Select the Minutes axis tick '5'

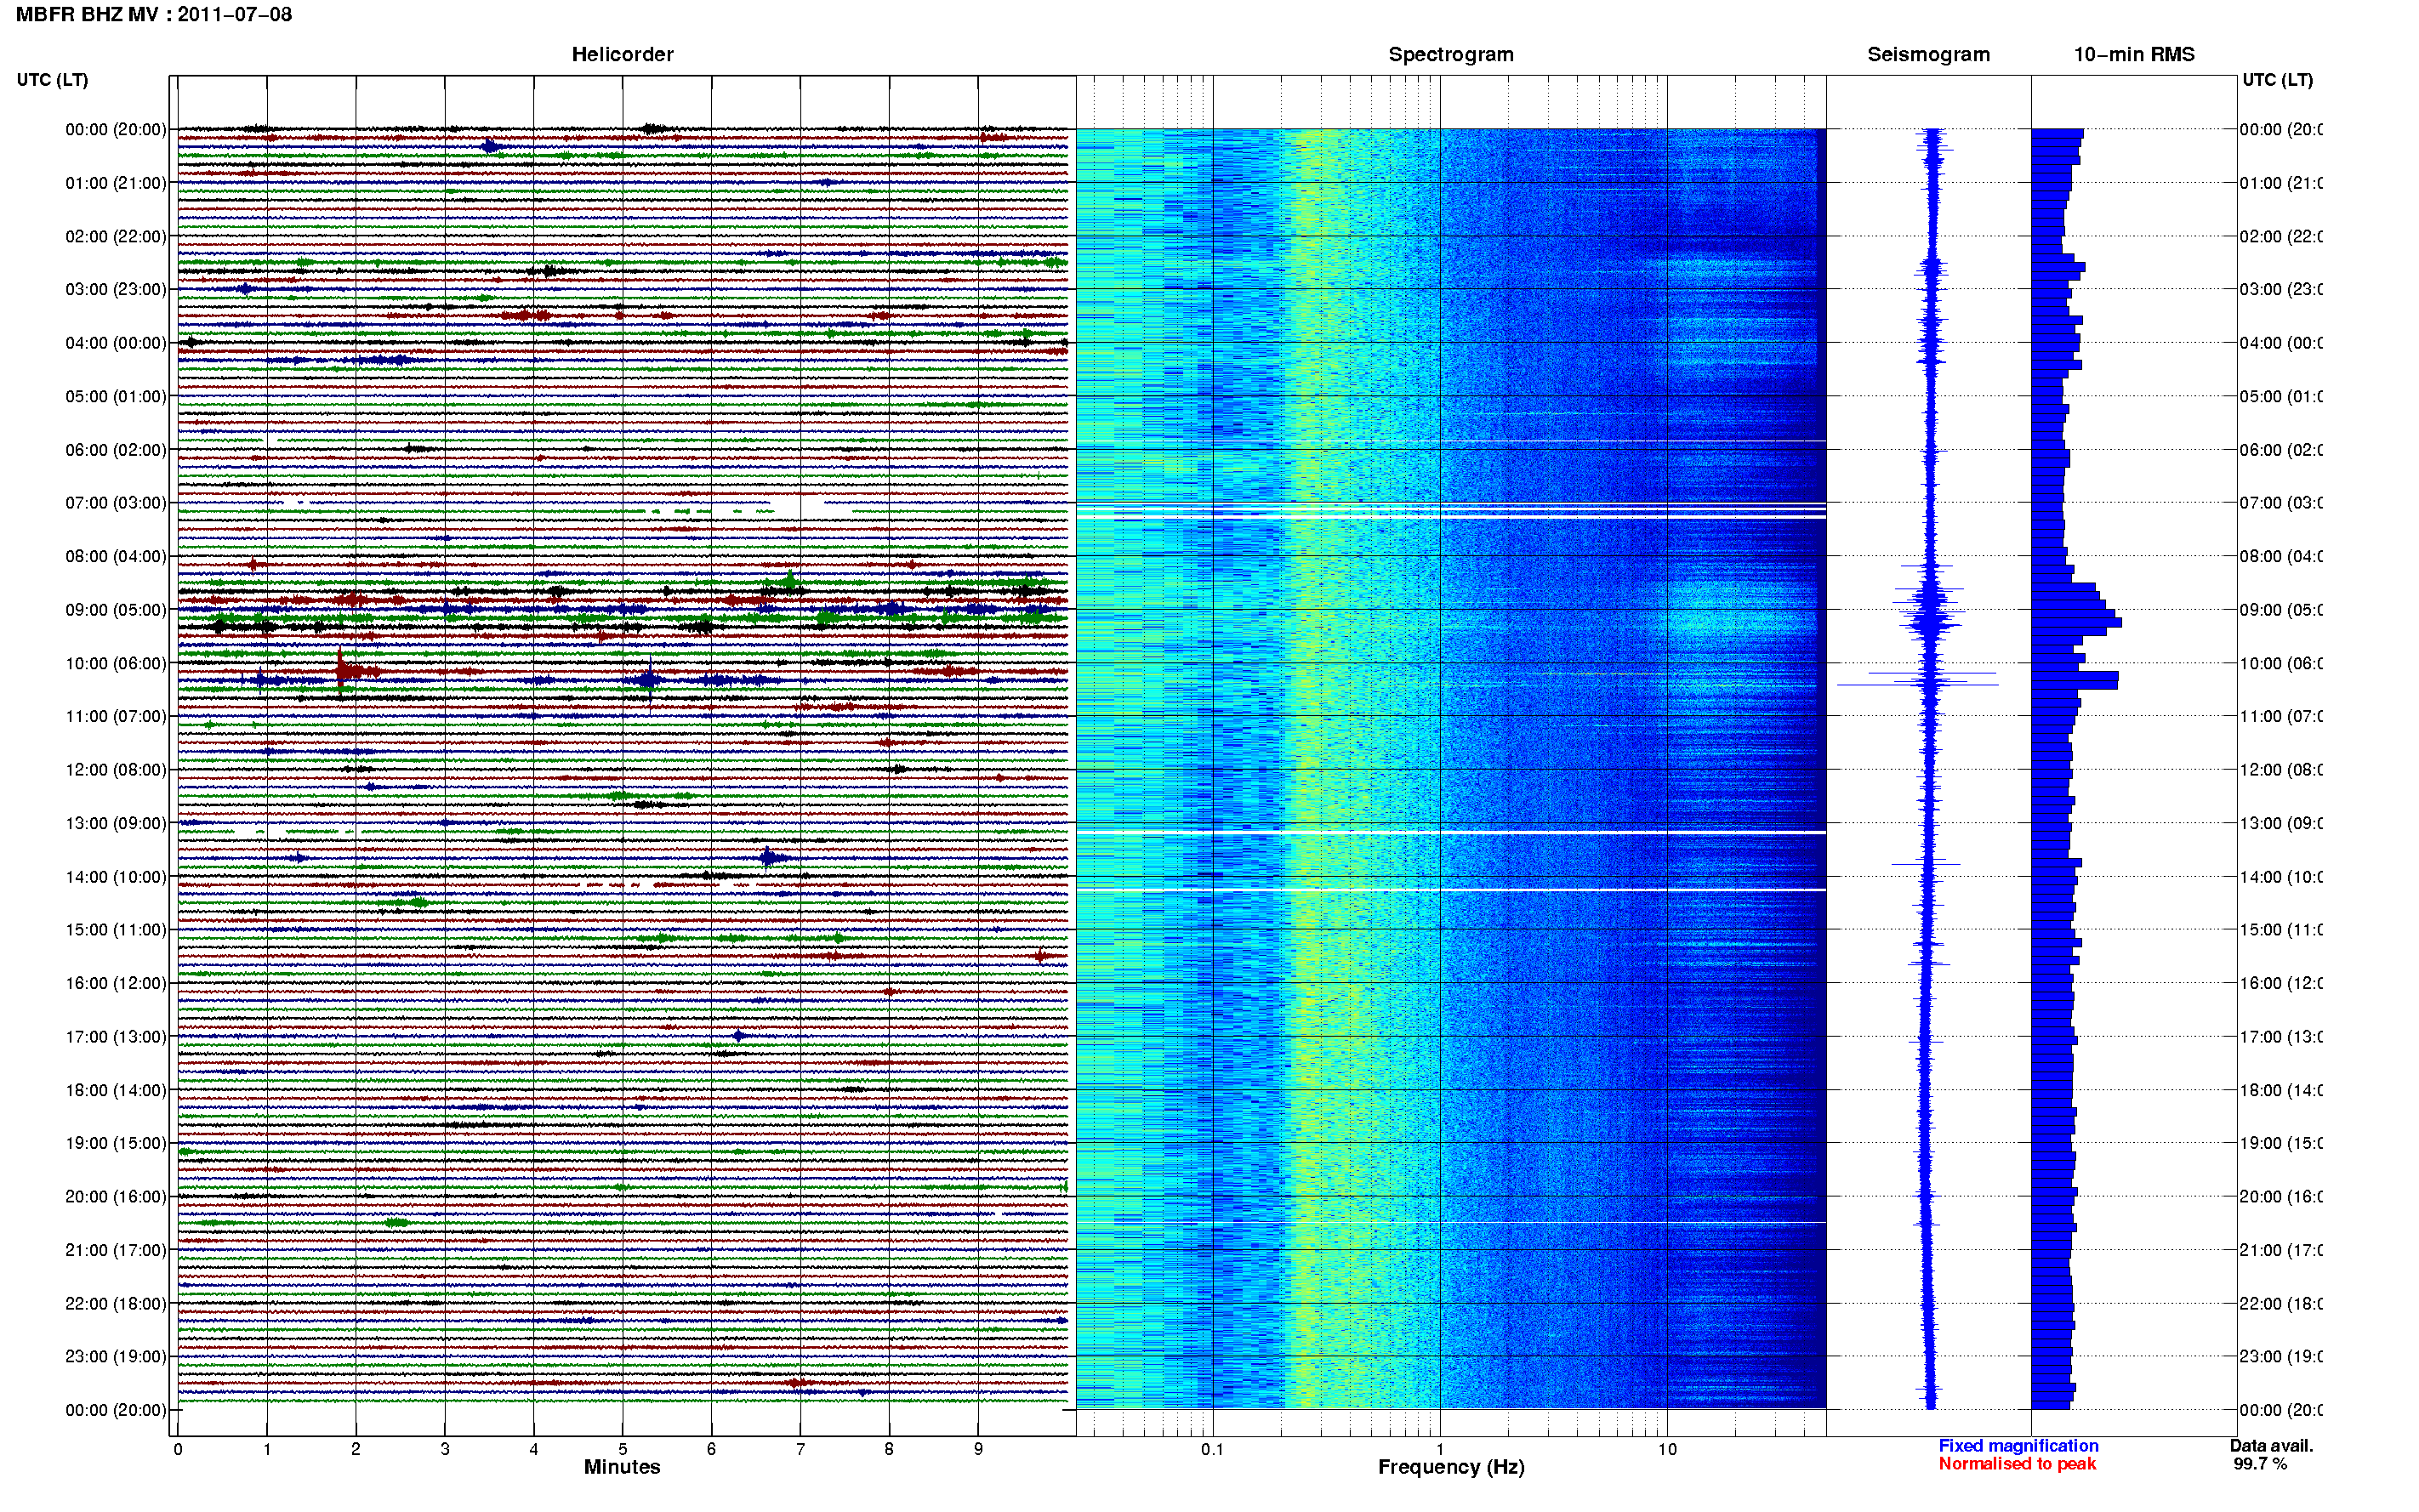(622, 1449)
